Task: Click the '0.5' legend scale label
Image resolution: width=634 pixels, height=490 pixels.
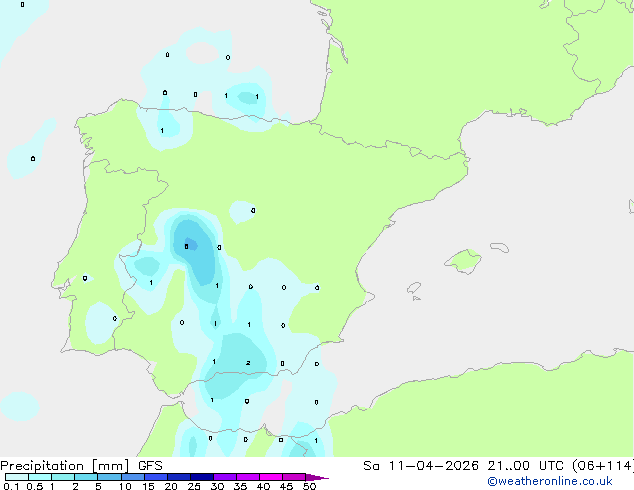Action: coord(34,486)
